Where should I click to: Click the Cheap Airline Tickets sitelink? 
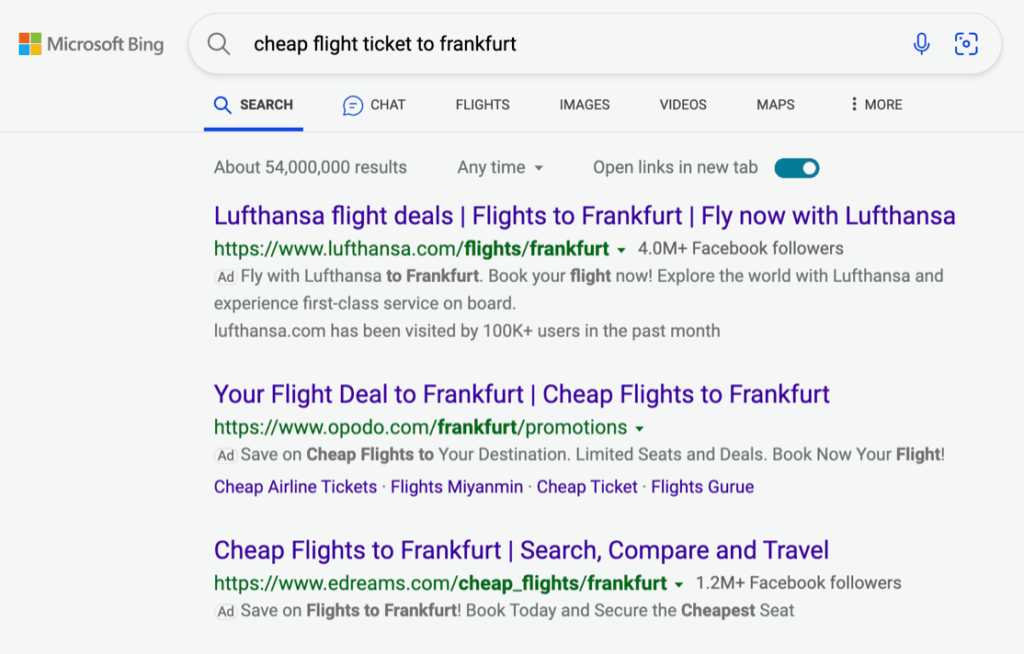[294, 487]
